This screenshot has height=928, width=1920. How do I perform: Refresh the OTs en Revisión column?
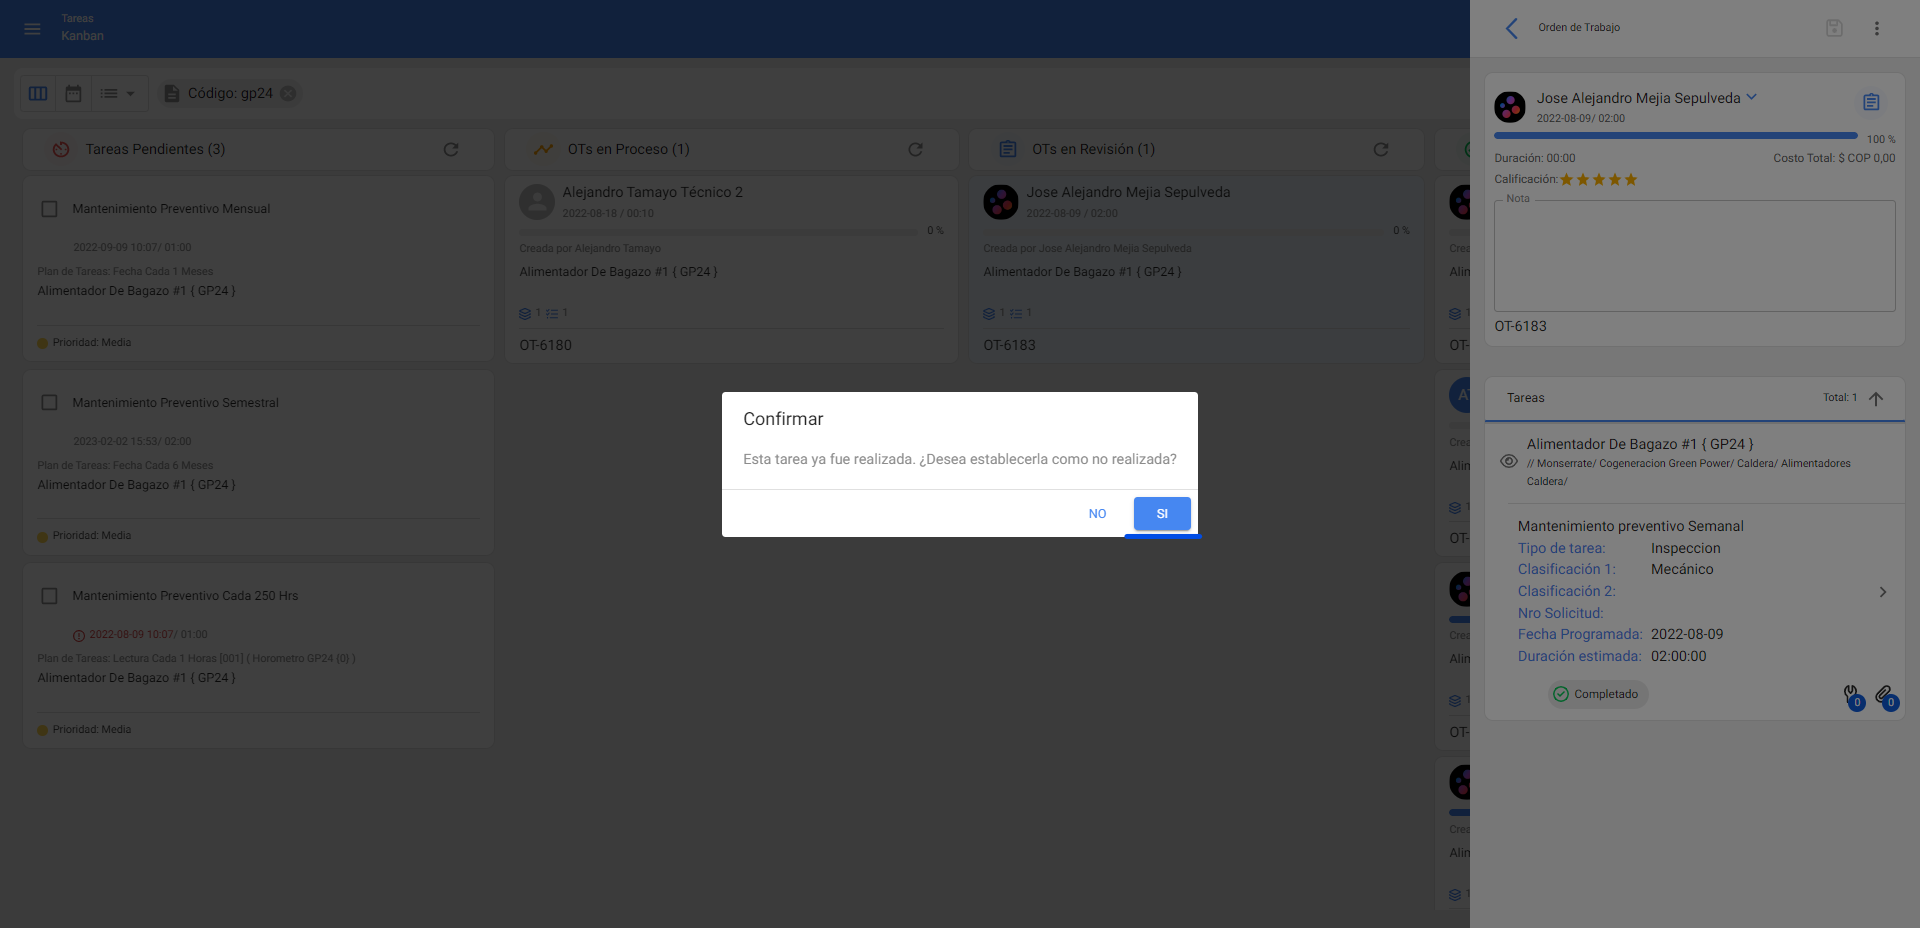(x=1380, y=149)
